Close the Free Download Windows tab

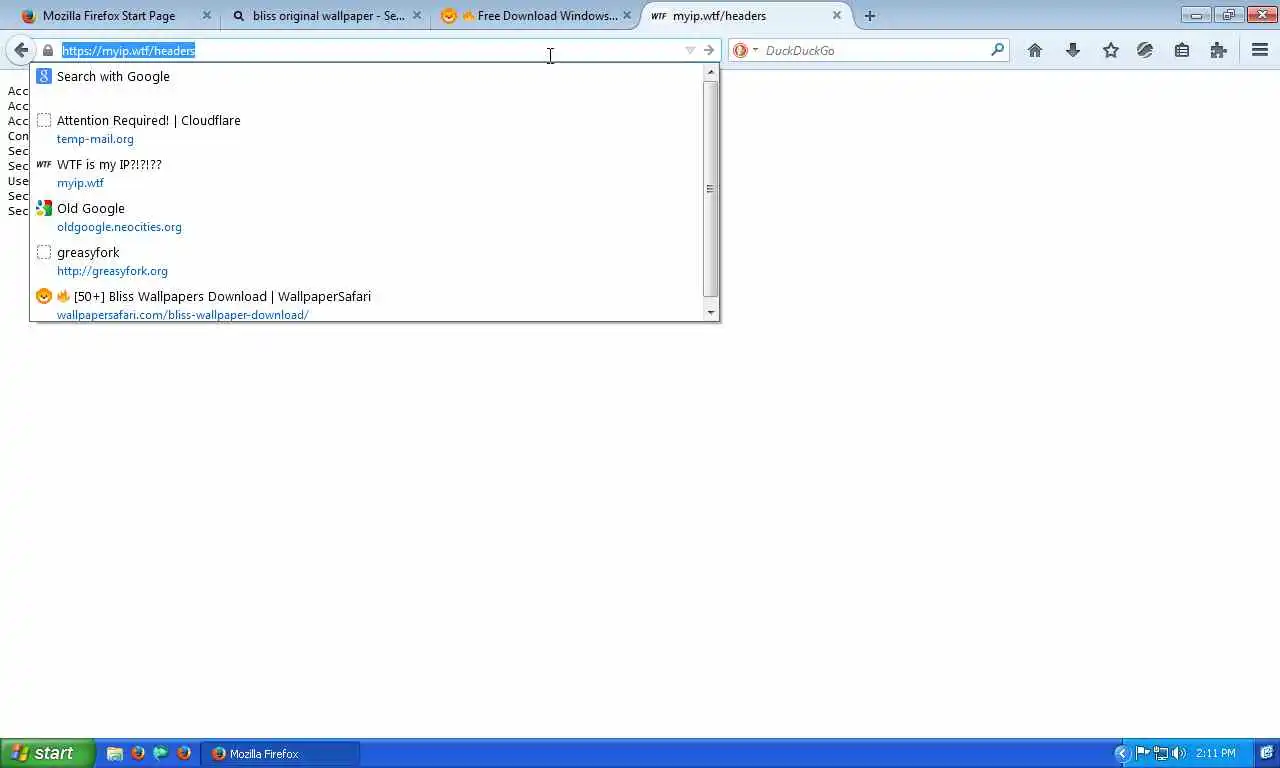click(x=627, y=15)
